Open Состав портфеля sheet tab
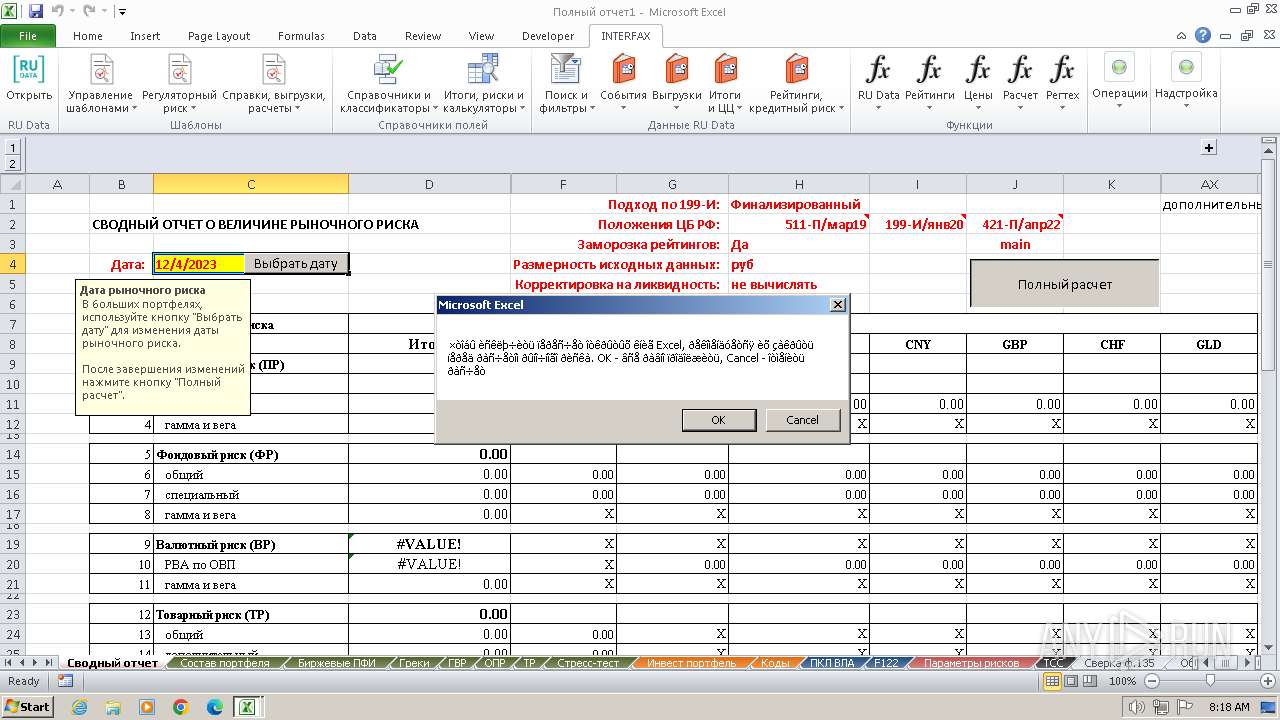Image resolution: width=1280 pixels, height=720 pixels. [x=225, y=663]
